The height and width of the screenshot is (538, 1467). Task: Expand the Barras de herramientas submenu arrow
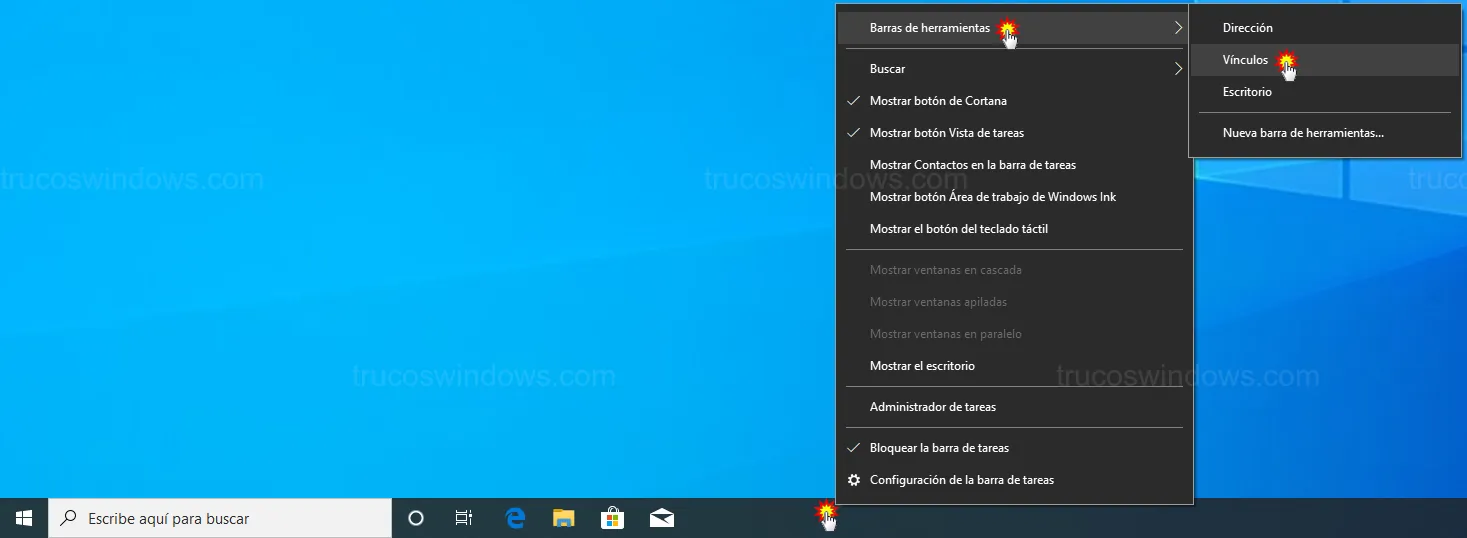1178,28
